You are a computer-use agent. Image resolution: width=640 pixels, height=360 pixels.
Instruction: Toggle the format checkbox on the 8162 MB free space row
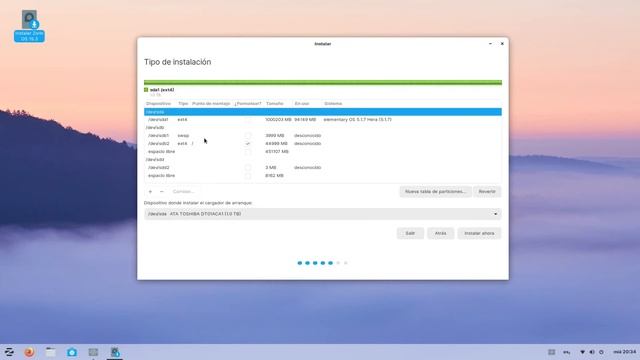(x=248, y=176)
